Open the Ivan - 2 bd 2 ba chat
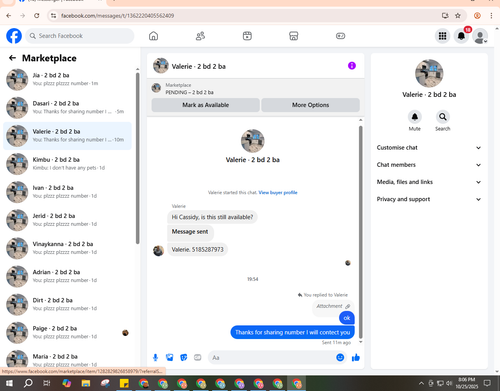500x391 pixels. (67, 192)
